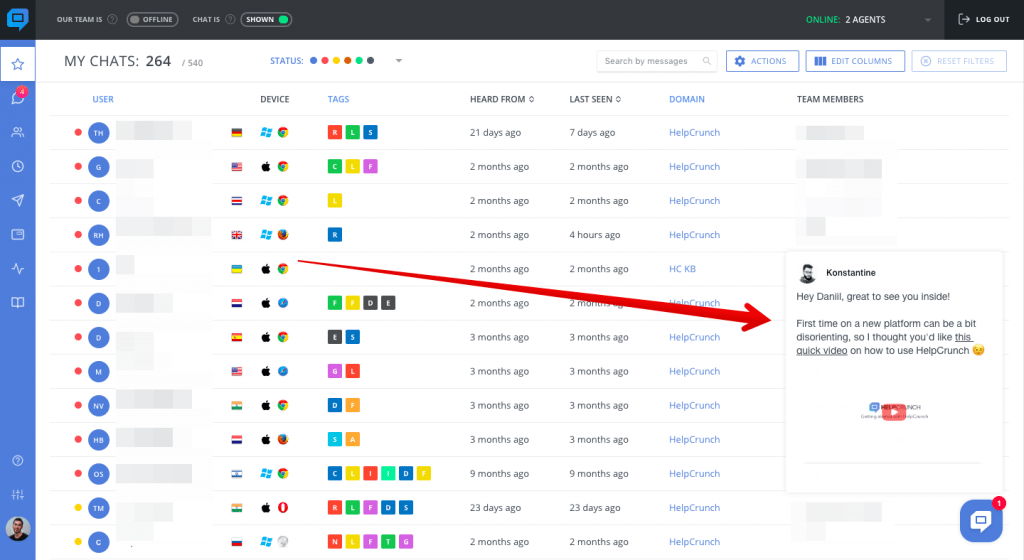The height and width of the screenshot is (560, 1024).
Task: Open the popup messages icon in sidebar
Action: (18, 234)
